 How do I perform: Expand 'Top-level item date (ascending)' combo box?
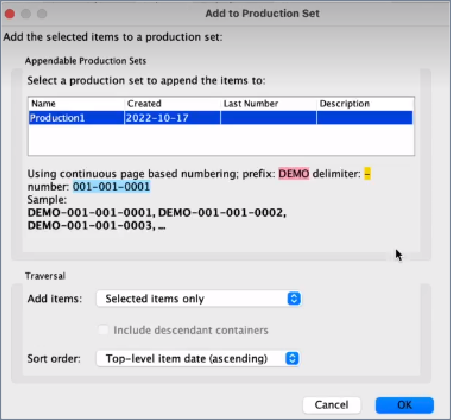198,358
